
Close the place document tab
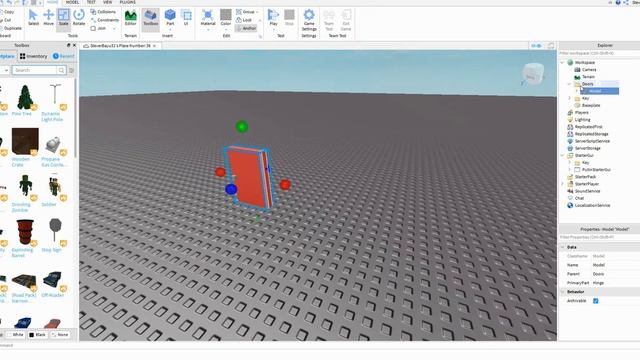[155, 46]
